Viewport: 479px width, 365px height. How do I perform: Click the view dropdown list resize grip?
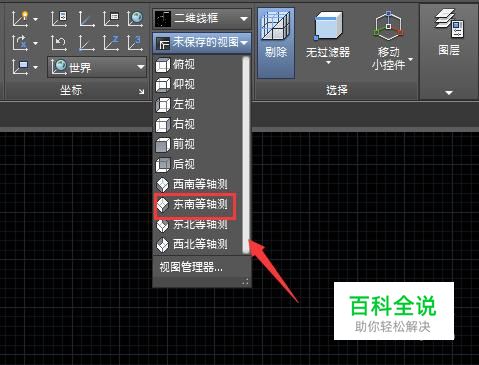click(x=245, y=282)
